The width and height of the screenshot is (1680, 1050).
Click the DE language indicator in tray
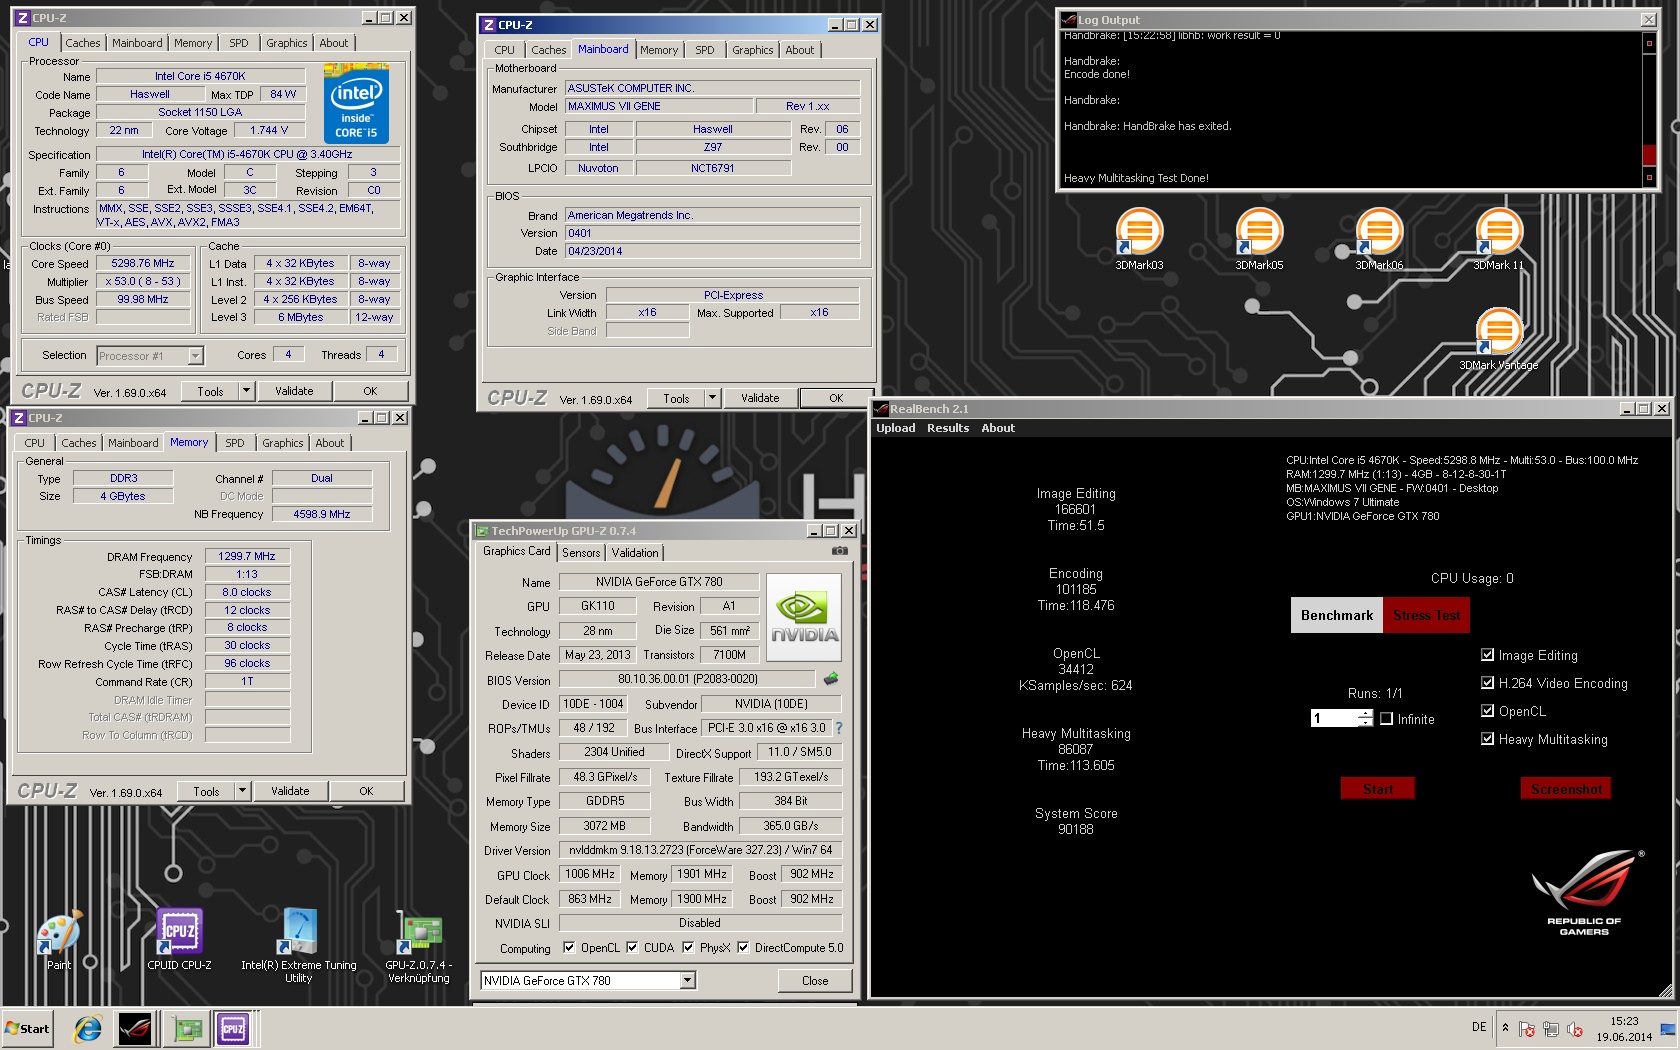click(x=1479, y=1027)
